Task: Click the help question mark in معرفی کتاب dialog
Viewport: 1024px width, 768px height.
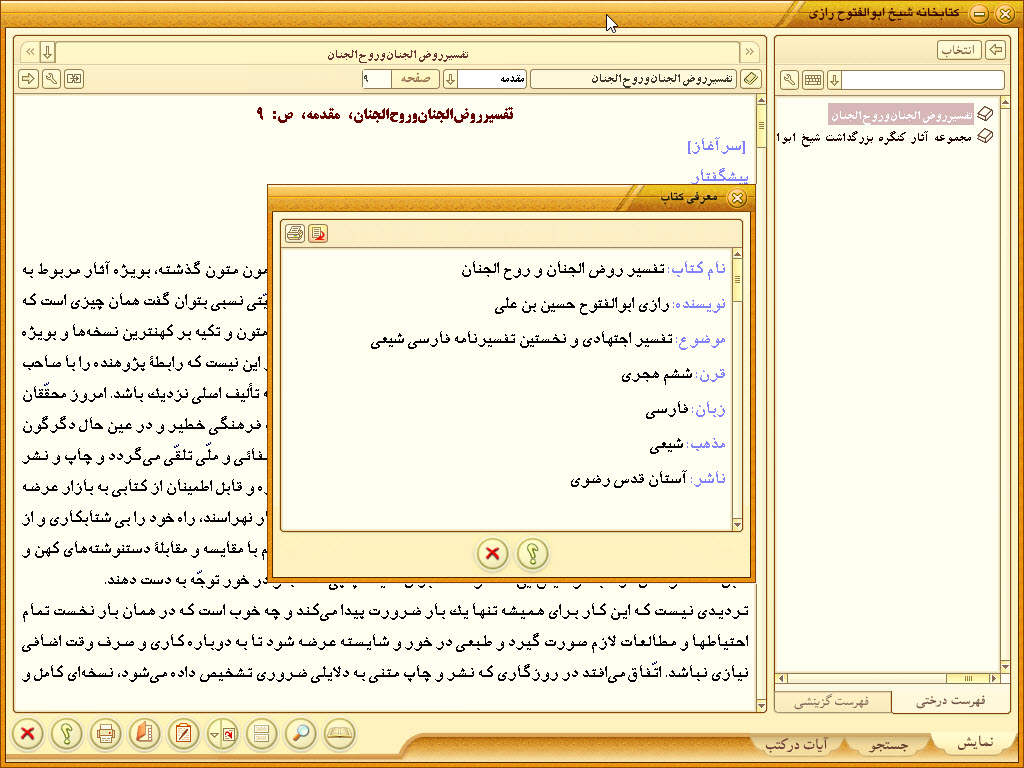Action: [x=532, y=554]
